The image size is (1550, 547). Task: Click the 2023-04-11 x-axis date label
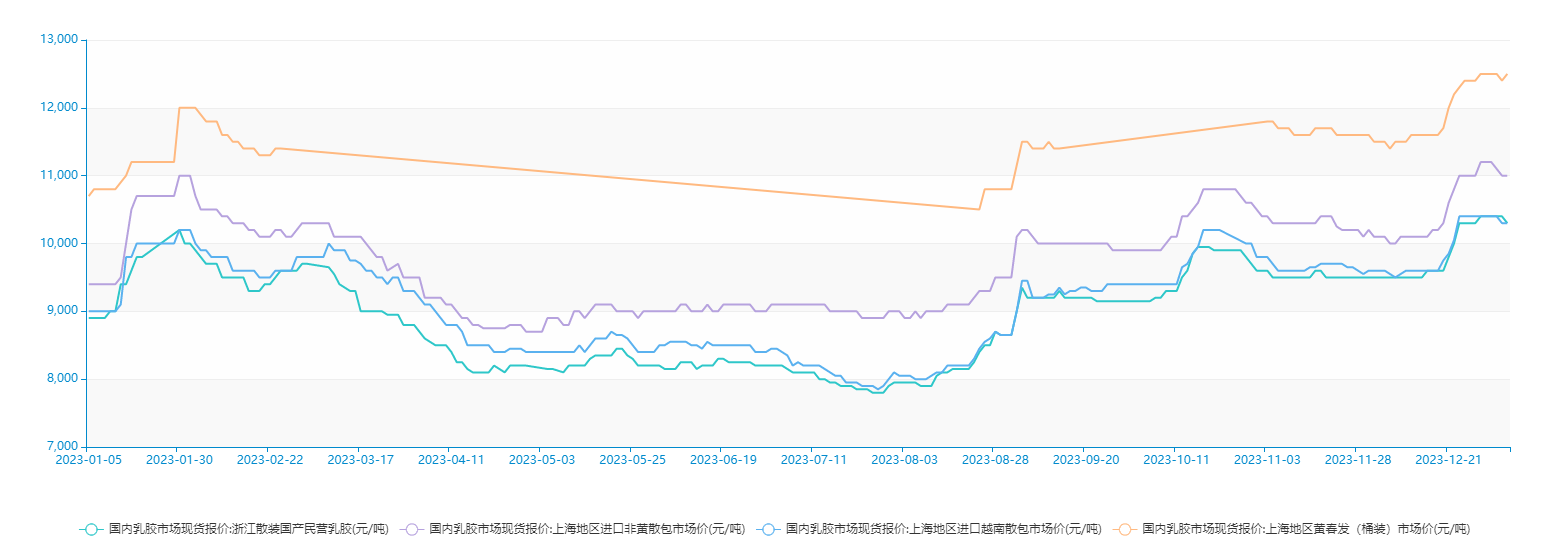tap(451, 460)
